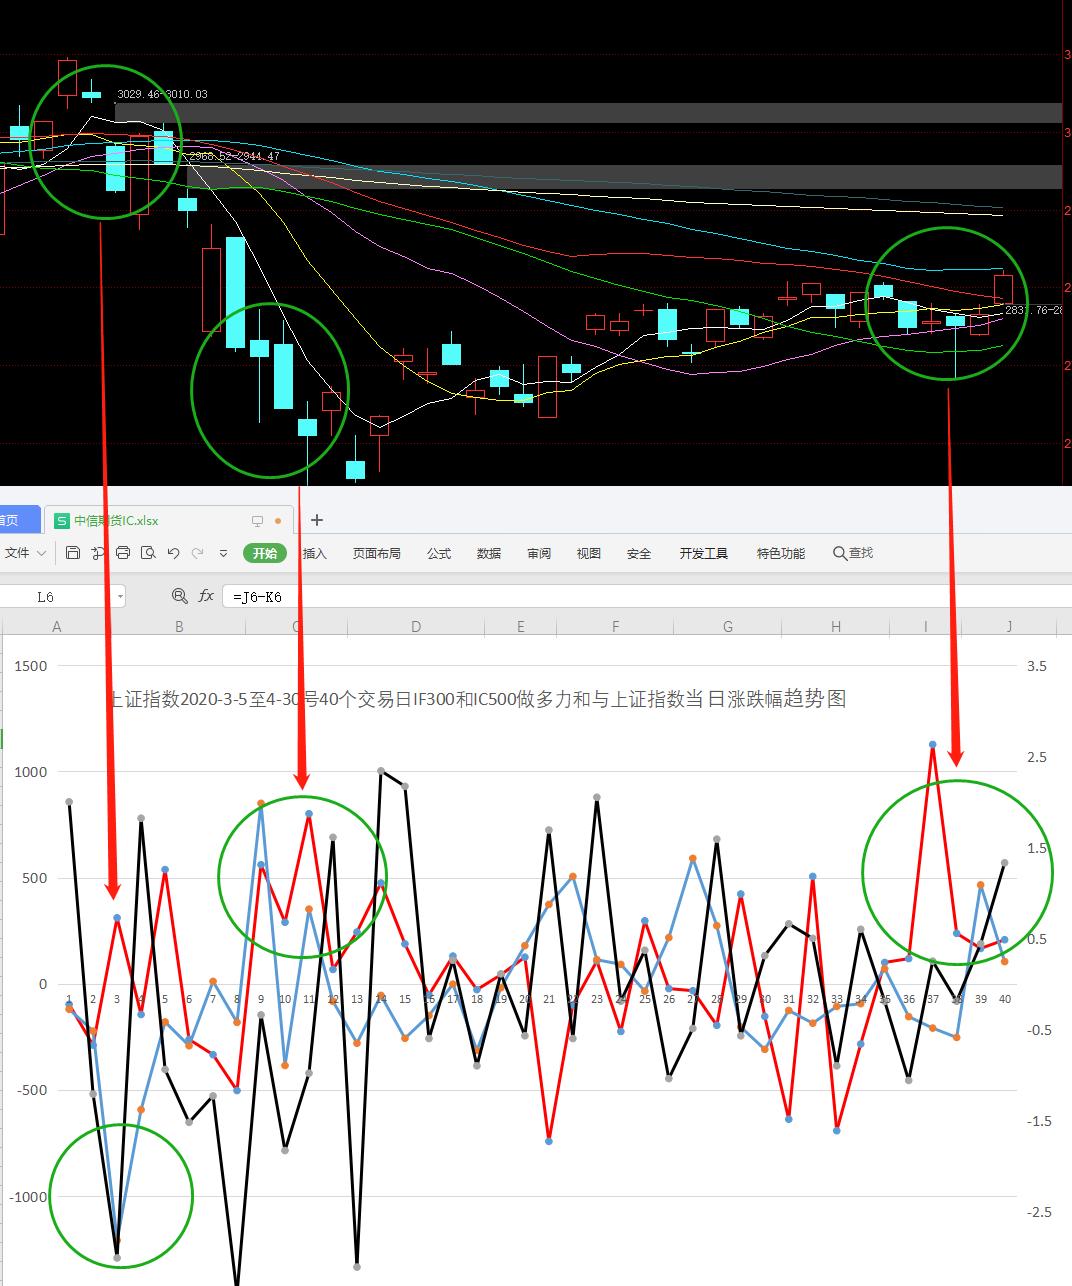Click the Undo arrow icon
The height and width of the screenshot is (1286, 1072).
(x=173, y=553)
